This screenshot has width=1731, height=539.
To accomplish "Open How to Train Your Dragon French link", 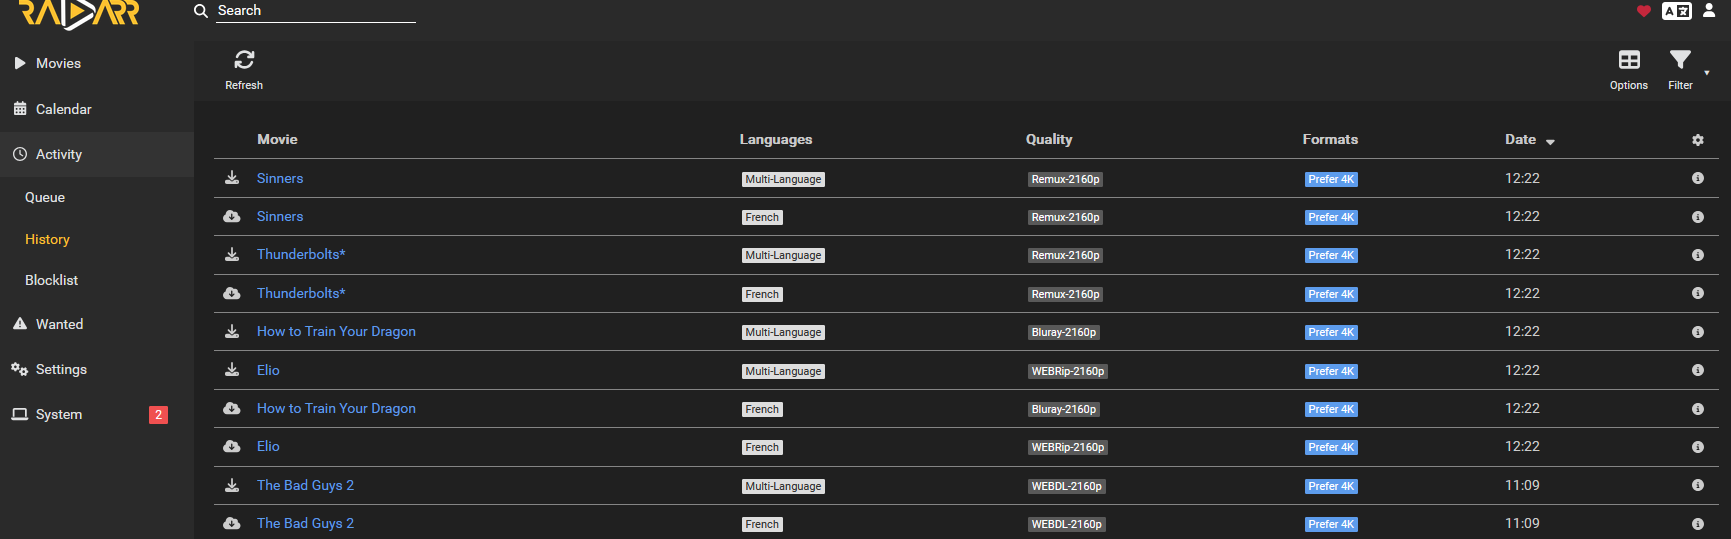I will [336, 408].
